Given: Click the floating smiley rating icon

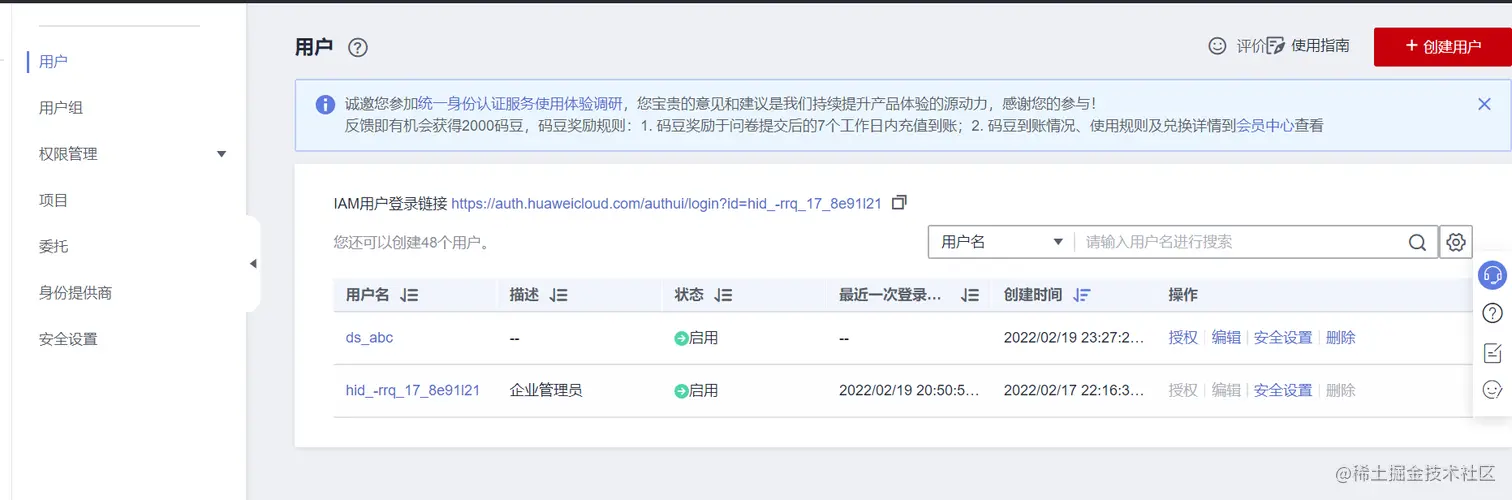Looking at the screenshot, I should (x=1492, y=390).
